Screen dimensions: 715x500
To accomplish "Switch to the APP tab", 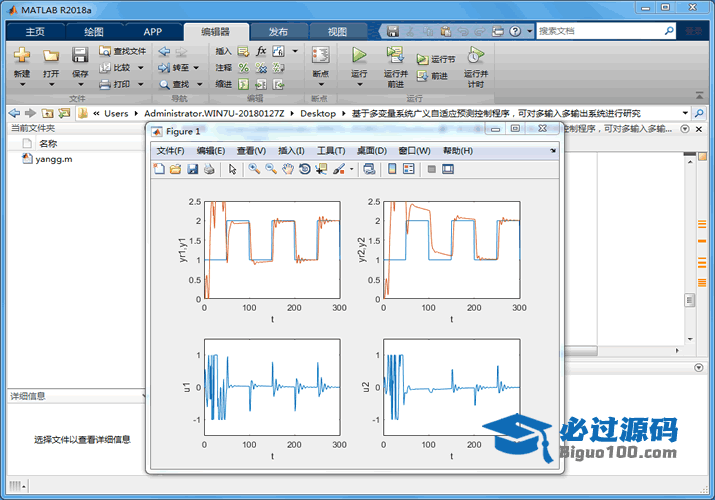I will point(152,31).
